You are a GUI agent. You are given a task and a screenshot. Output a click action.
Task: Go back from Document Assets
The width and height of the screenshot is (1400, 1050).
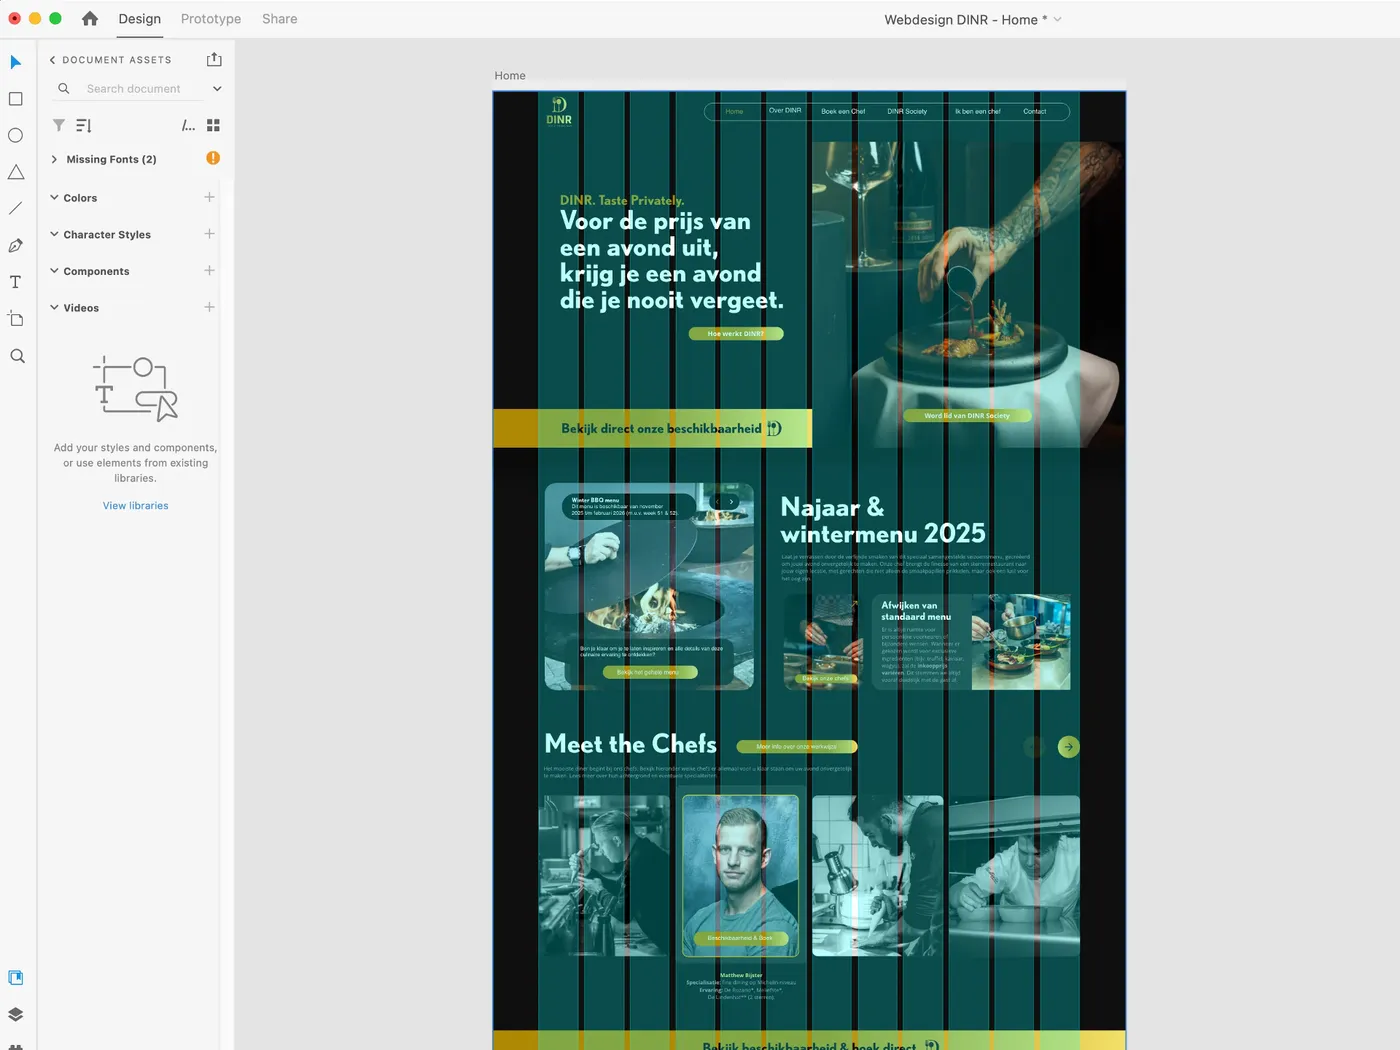(53, 60)
